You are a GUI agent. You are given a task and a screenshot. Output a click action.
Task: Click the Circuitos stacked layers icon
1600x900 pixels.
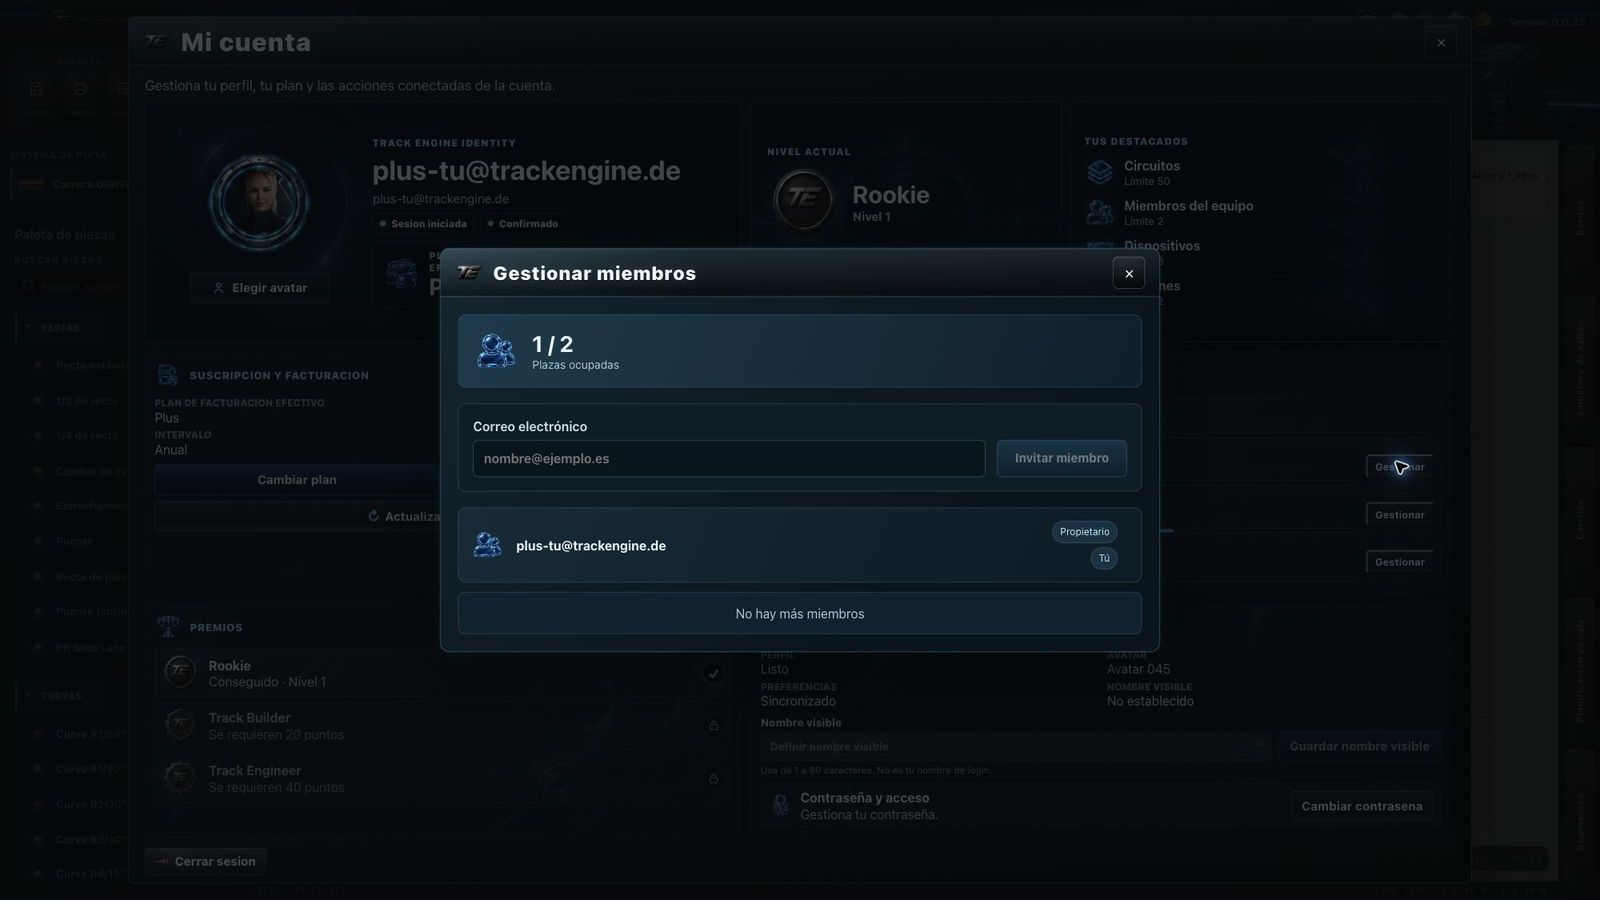(x=1100, y=173)
